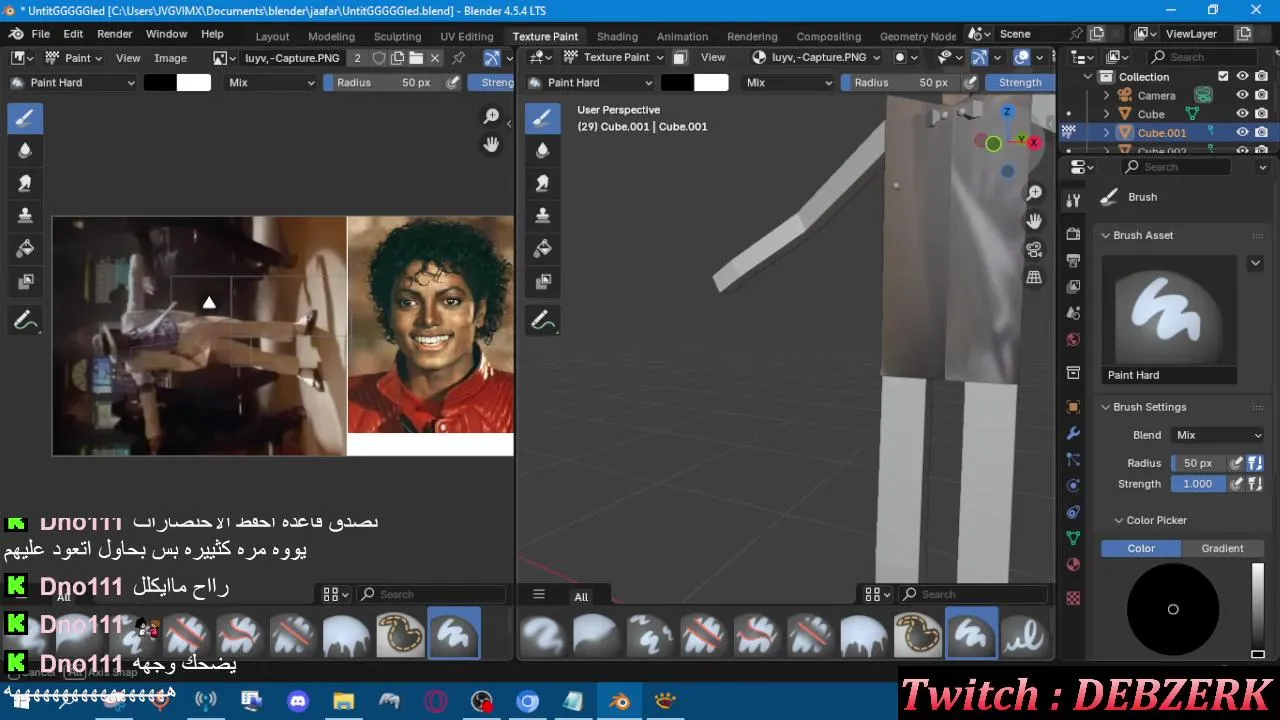Select the Color mode button in Color Picker

click(1141, 548)
